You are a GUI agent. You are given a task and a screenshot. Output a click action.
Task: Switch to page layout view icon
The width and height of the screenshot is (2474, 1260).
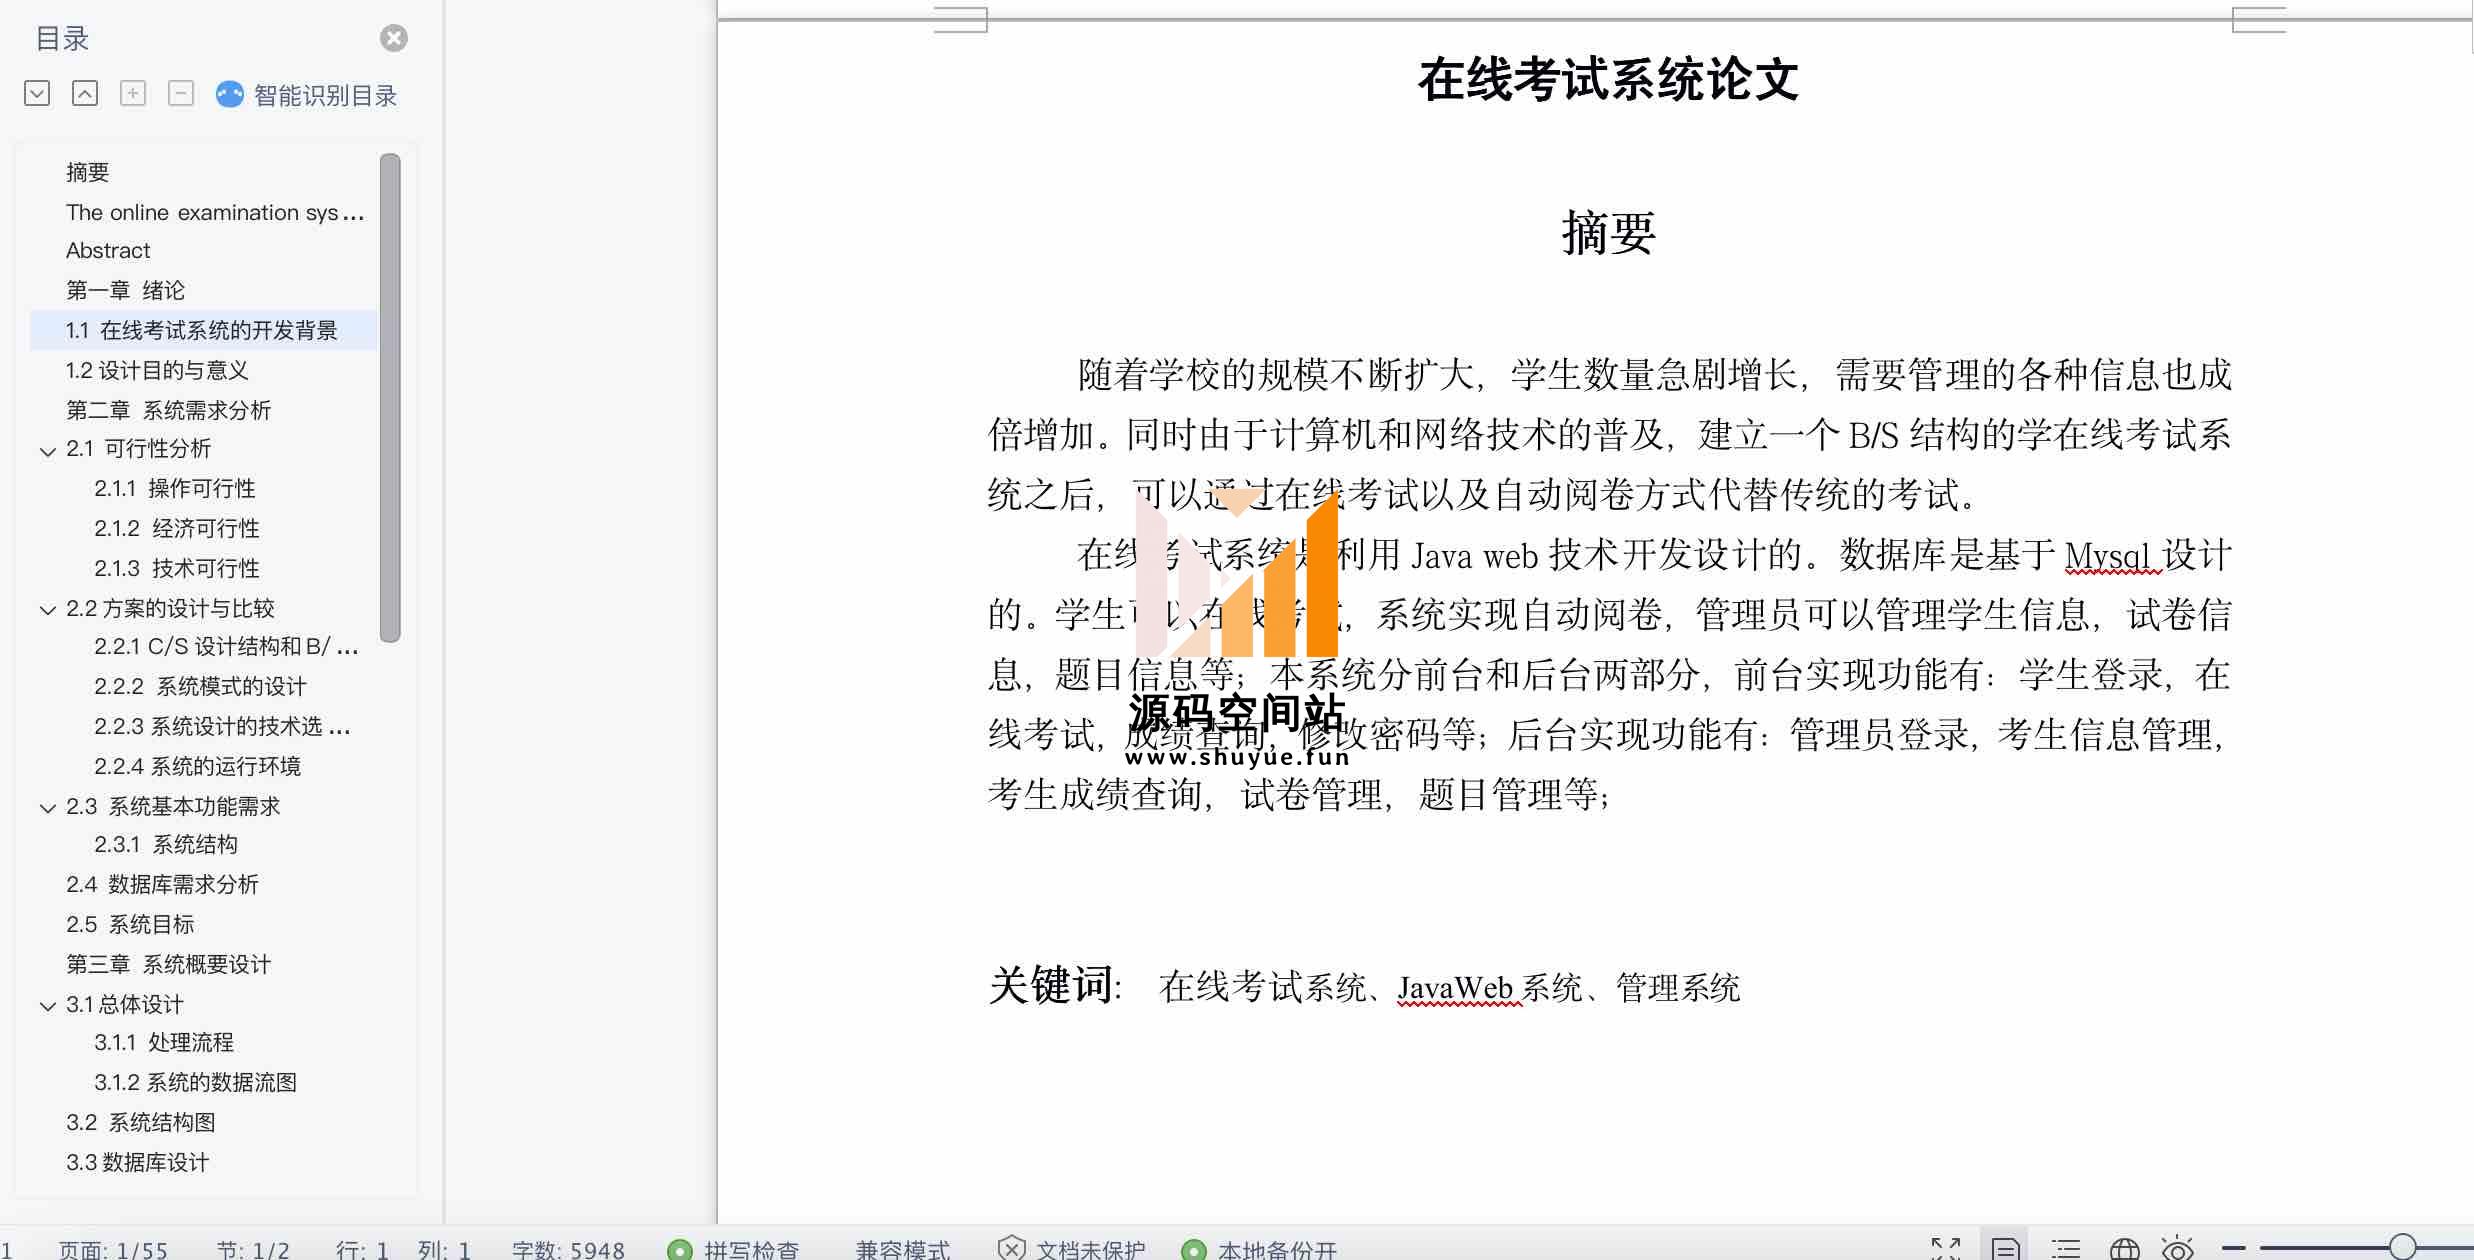pyautogui.click(x=2004, y=1248)
